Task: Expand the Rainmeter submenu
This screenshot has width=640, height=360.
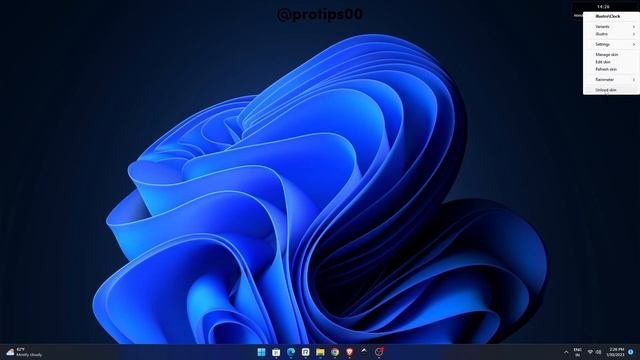Action: (611, 79)
